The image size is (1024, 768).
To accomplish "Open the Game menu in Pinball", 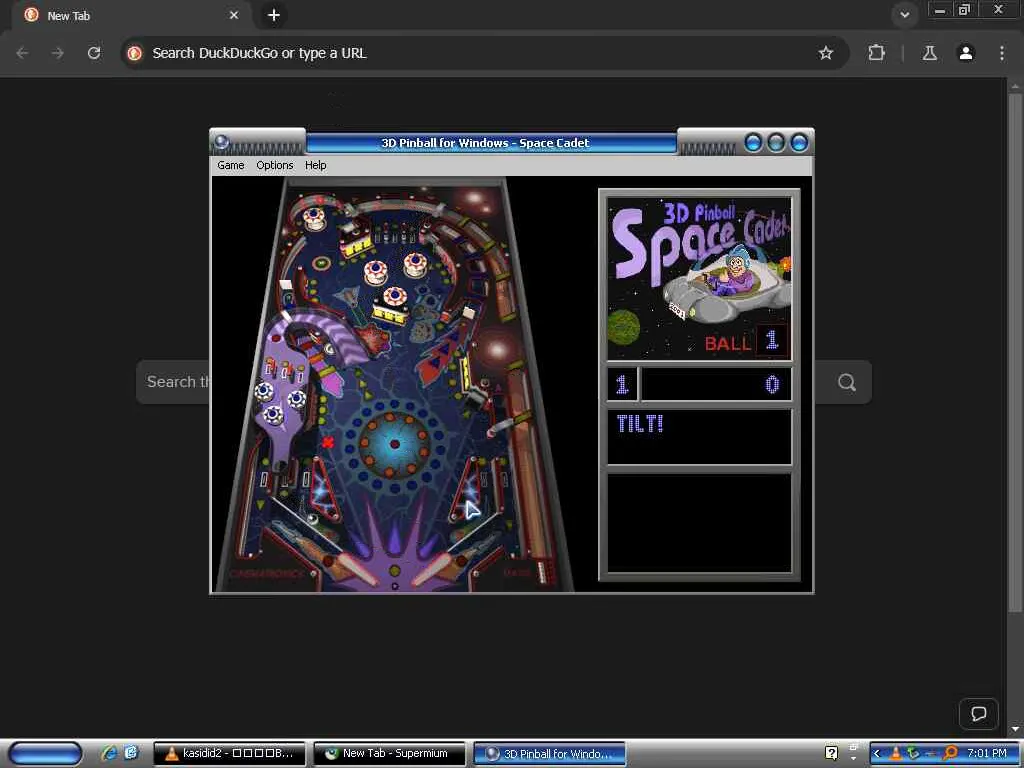I will click(x=231, y=165).
